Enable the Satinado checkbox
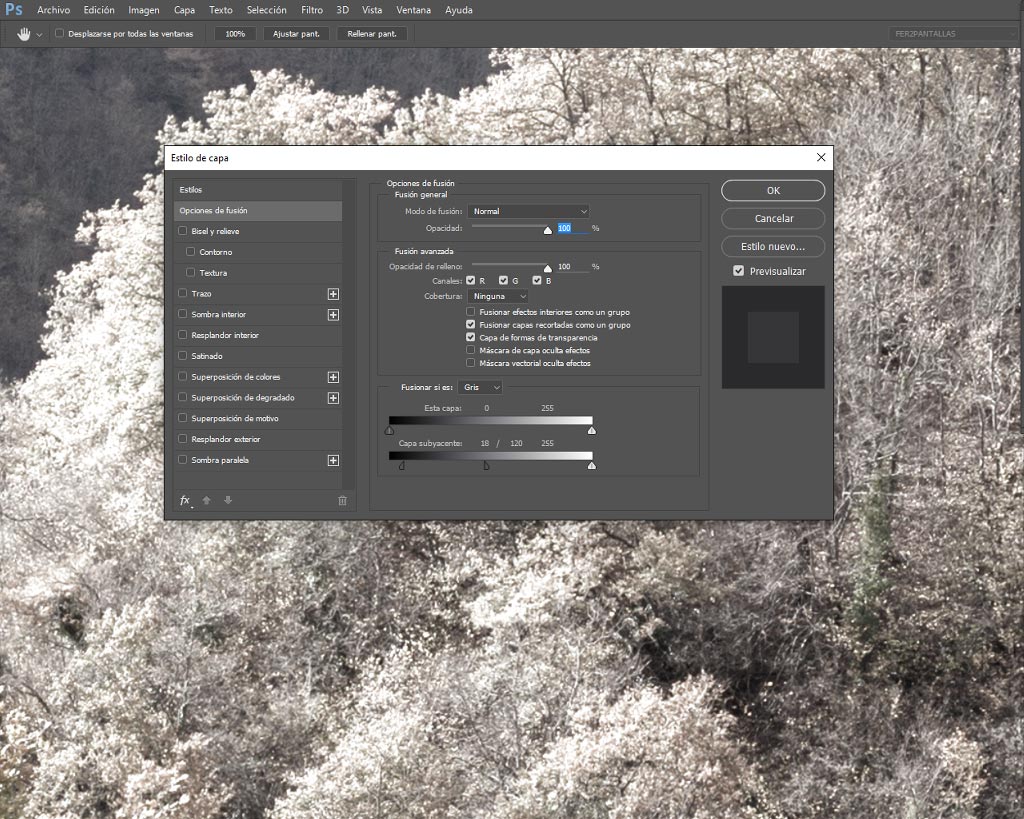The width and height of the screenshot is (1024, 819). coord(183,356)
